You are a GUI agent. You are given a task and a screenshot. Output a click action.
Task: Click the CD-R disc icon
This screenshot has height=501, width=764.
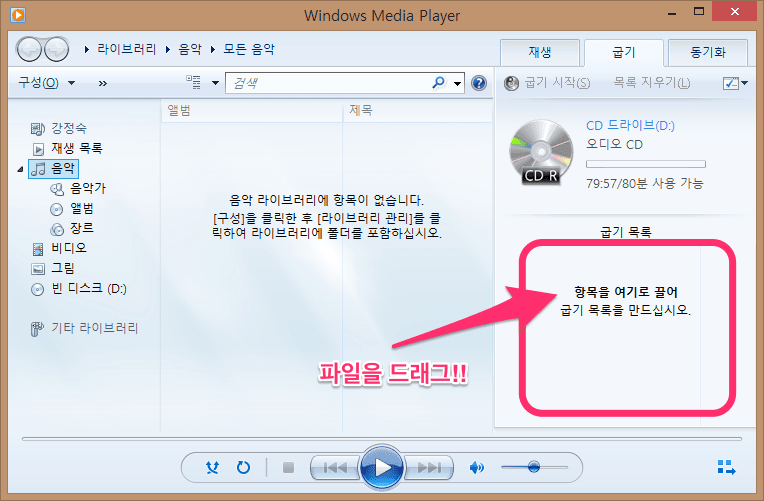pyautogui.click(x=541, y=152)
